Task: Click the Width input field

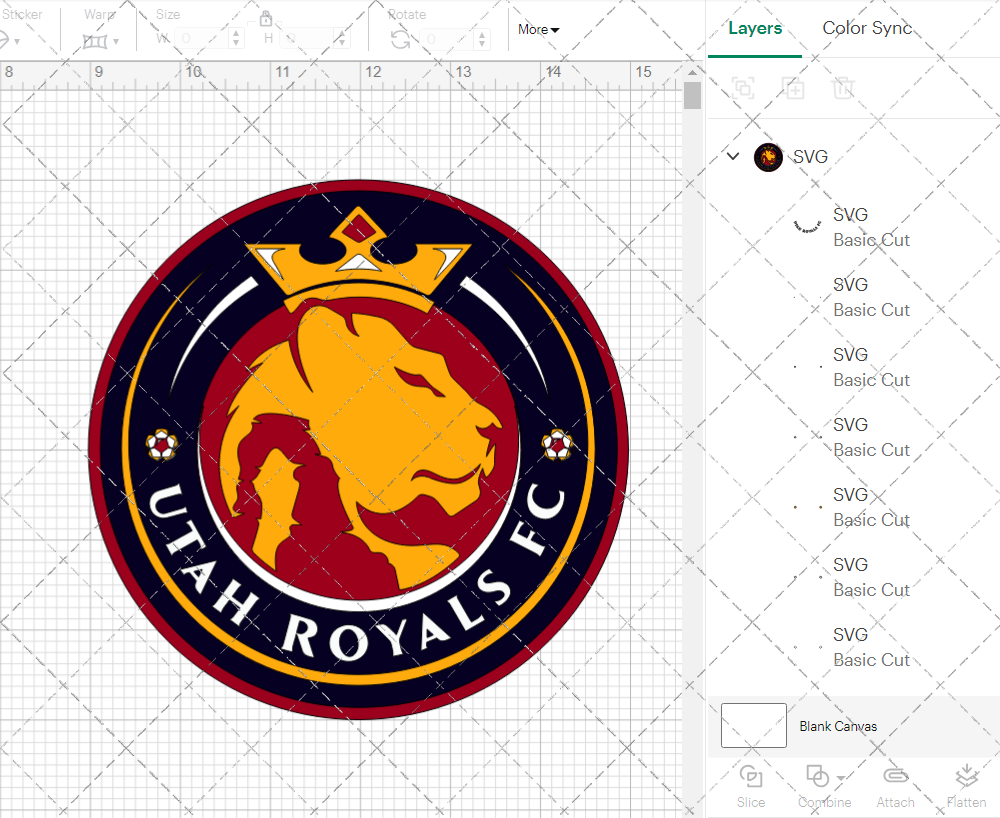Action: pyautogui.click(x=202, y=39)
